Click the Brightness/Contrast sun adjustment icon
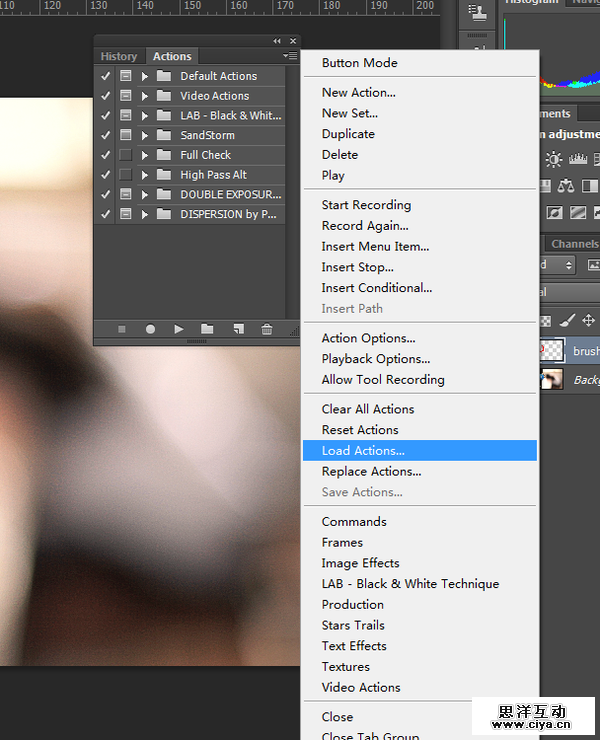Viewport: 600px width, 740px height. (x=554, y=160)
